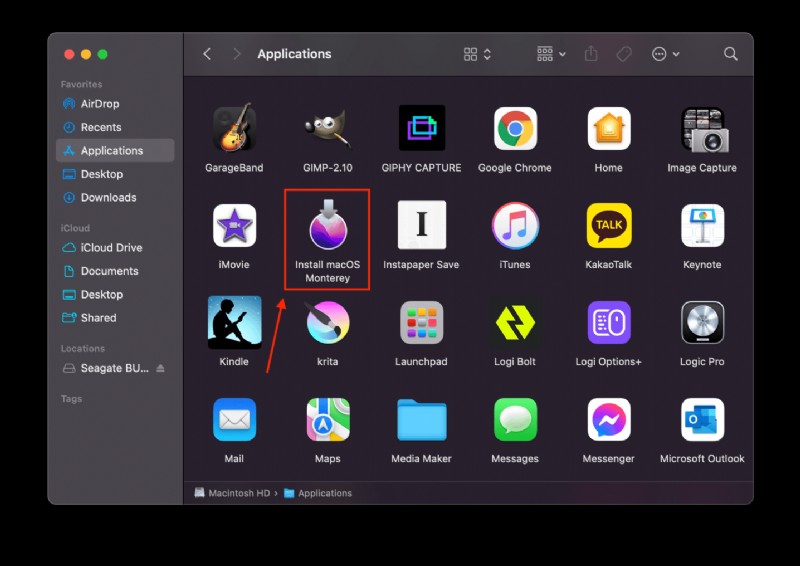The image size is (800, 566).
Task: Open the more actions ellipsis menu
Action: point(665,54)
